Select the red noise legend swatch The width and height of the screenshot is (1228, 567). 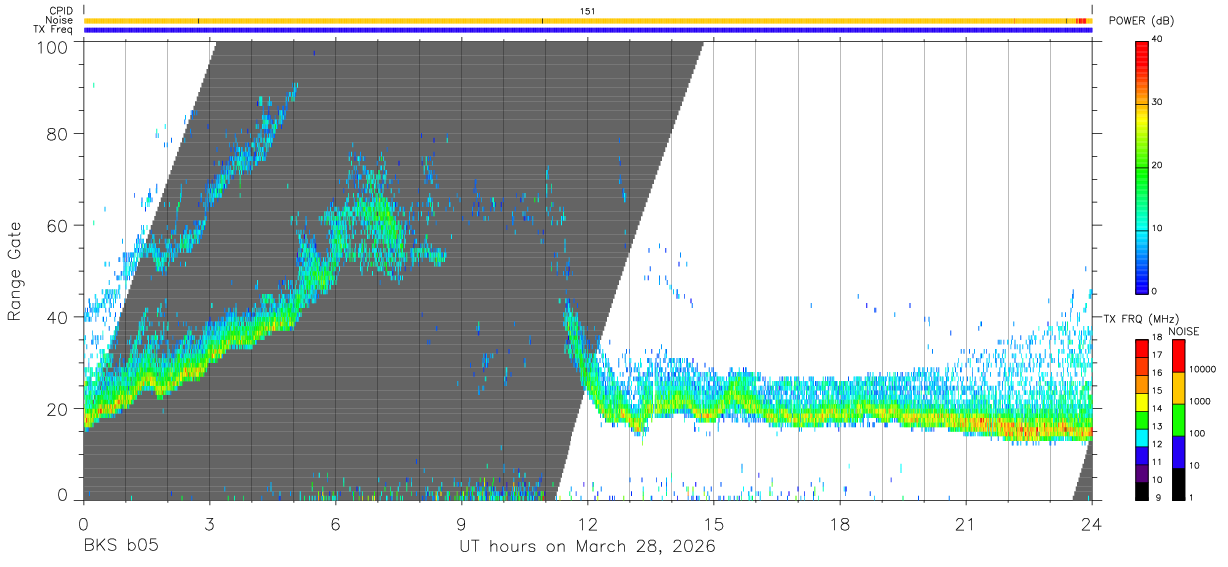[x=1179, y=355]
